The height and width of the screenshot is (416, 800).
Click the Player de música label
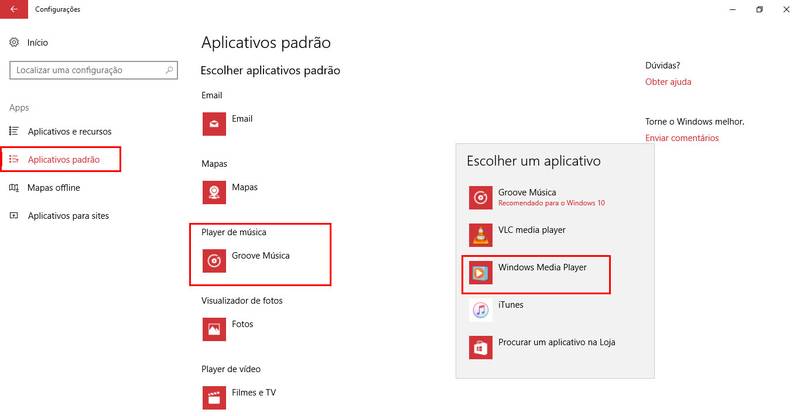[x=234, y=232]
